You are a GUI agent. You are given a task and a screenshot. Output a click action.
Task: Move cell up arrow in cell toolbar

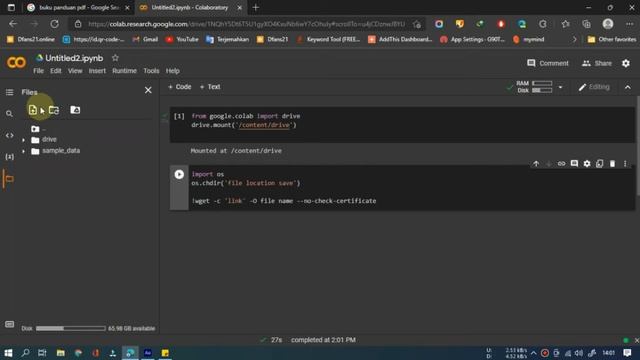tap(536, 164)
